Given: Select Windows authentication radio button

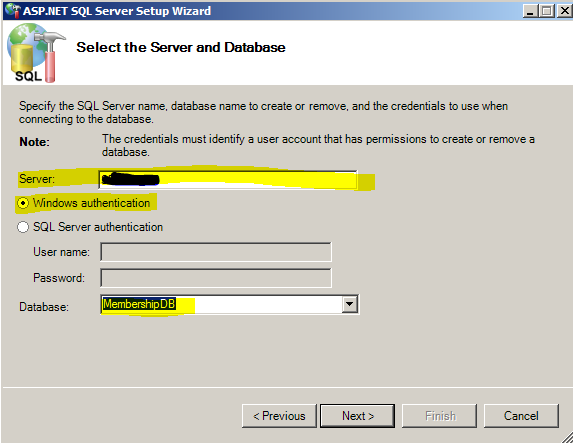Looking at the screenshot, I should click(23, 203).
